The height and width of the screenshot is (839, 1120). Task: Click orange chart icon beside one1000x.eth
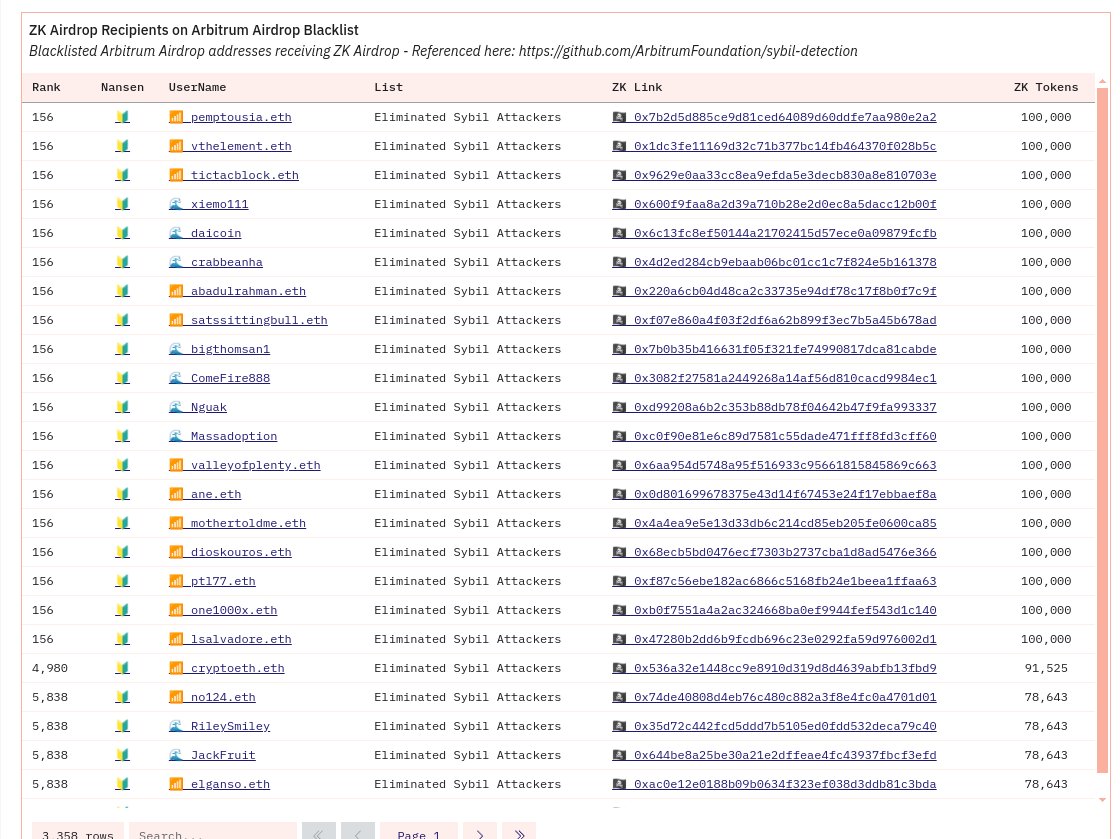[x=176, y=610]
